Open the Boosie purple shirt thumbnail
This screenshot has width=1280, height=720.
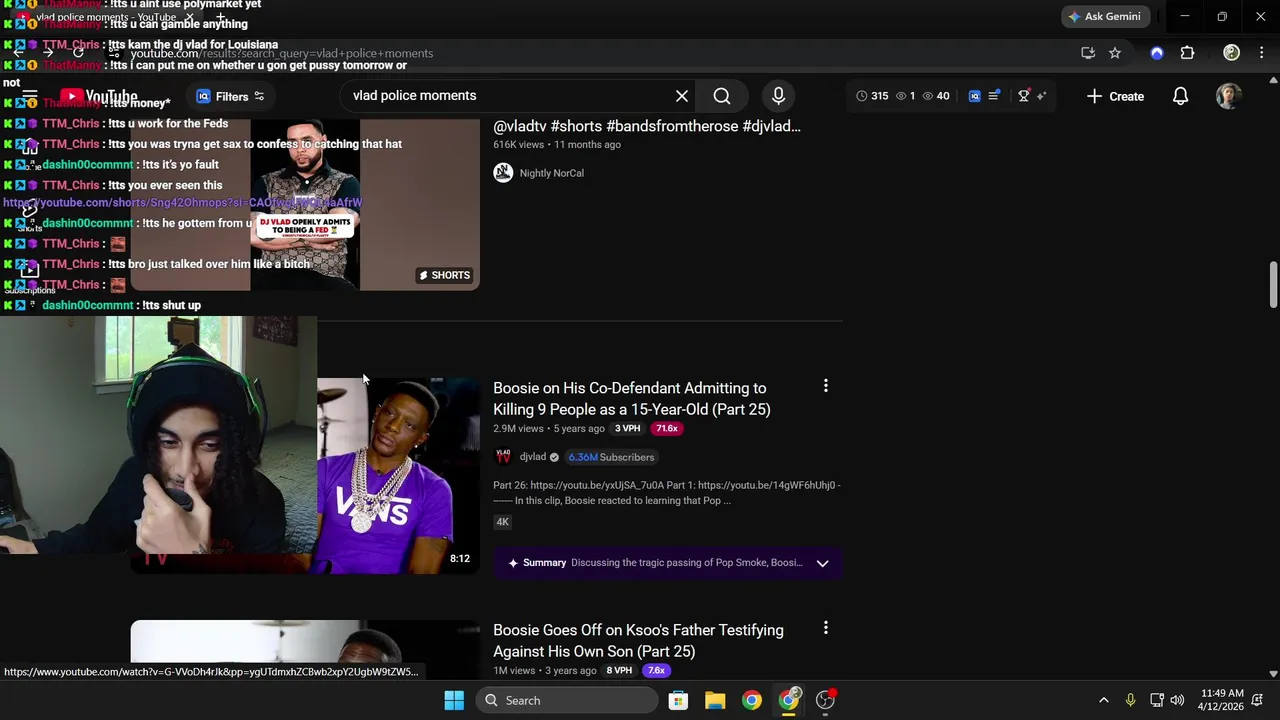pyautogui.click(x=398, y=476)
